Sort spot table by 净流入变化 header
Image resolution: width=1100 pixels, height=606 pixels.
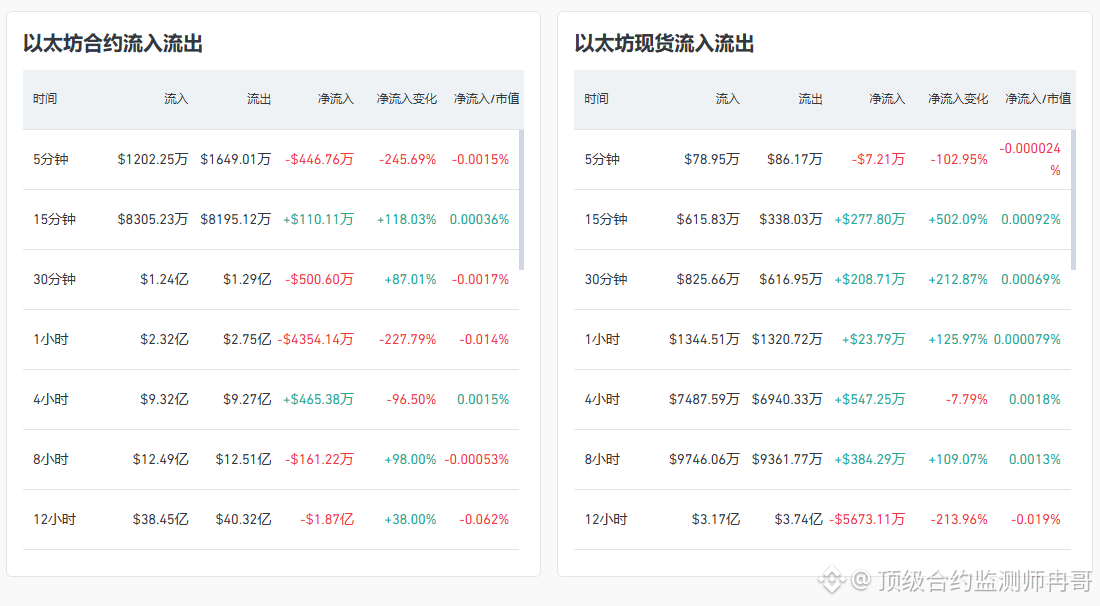(x=958, y=99)
